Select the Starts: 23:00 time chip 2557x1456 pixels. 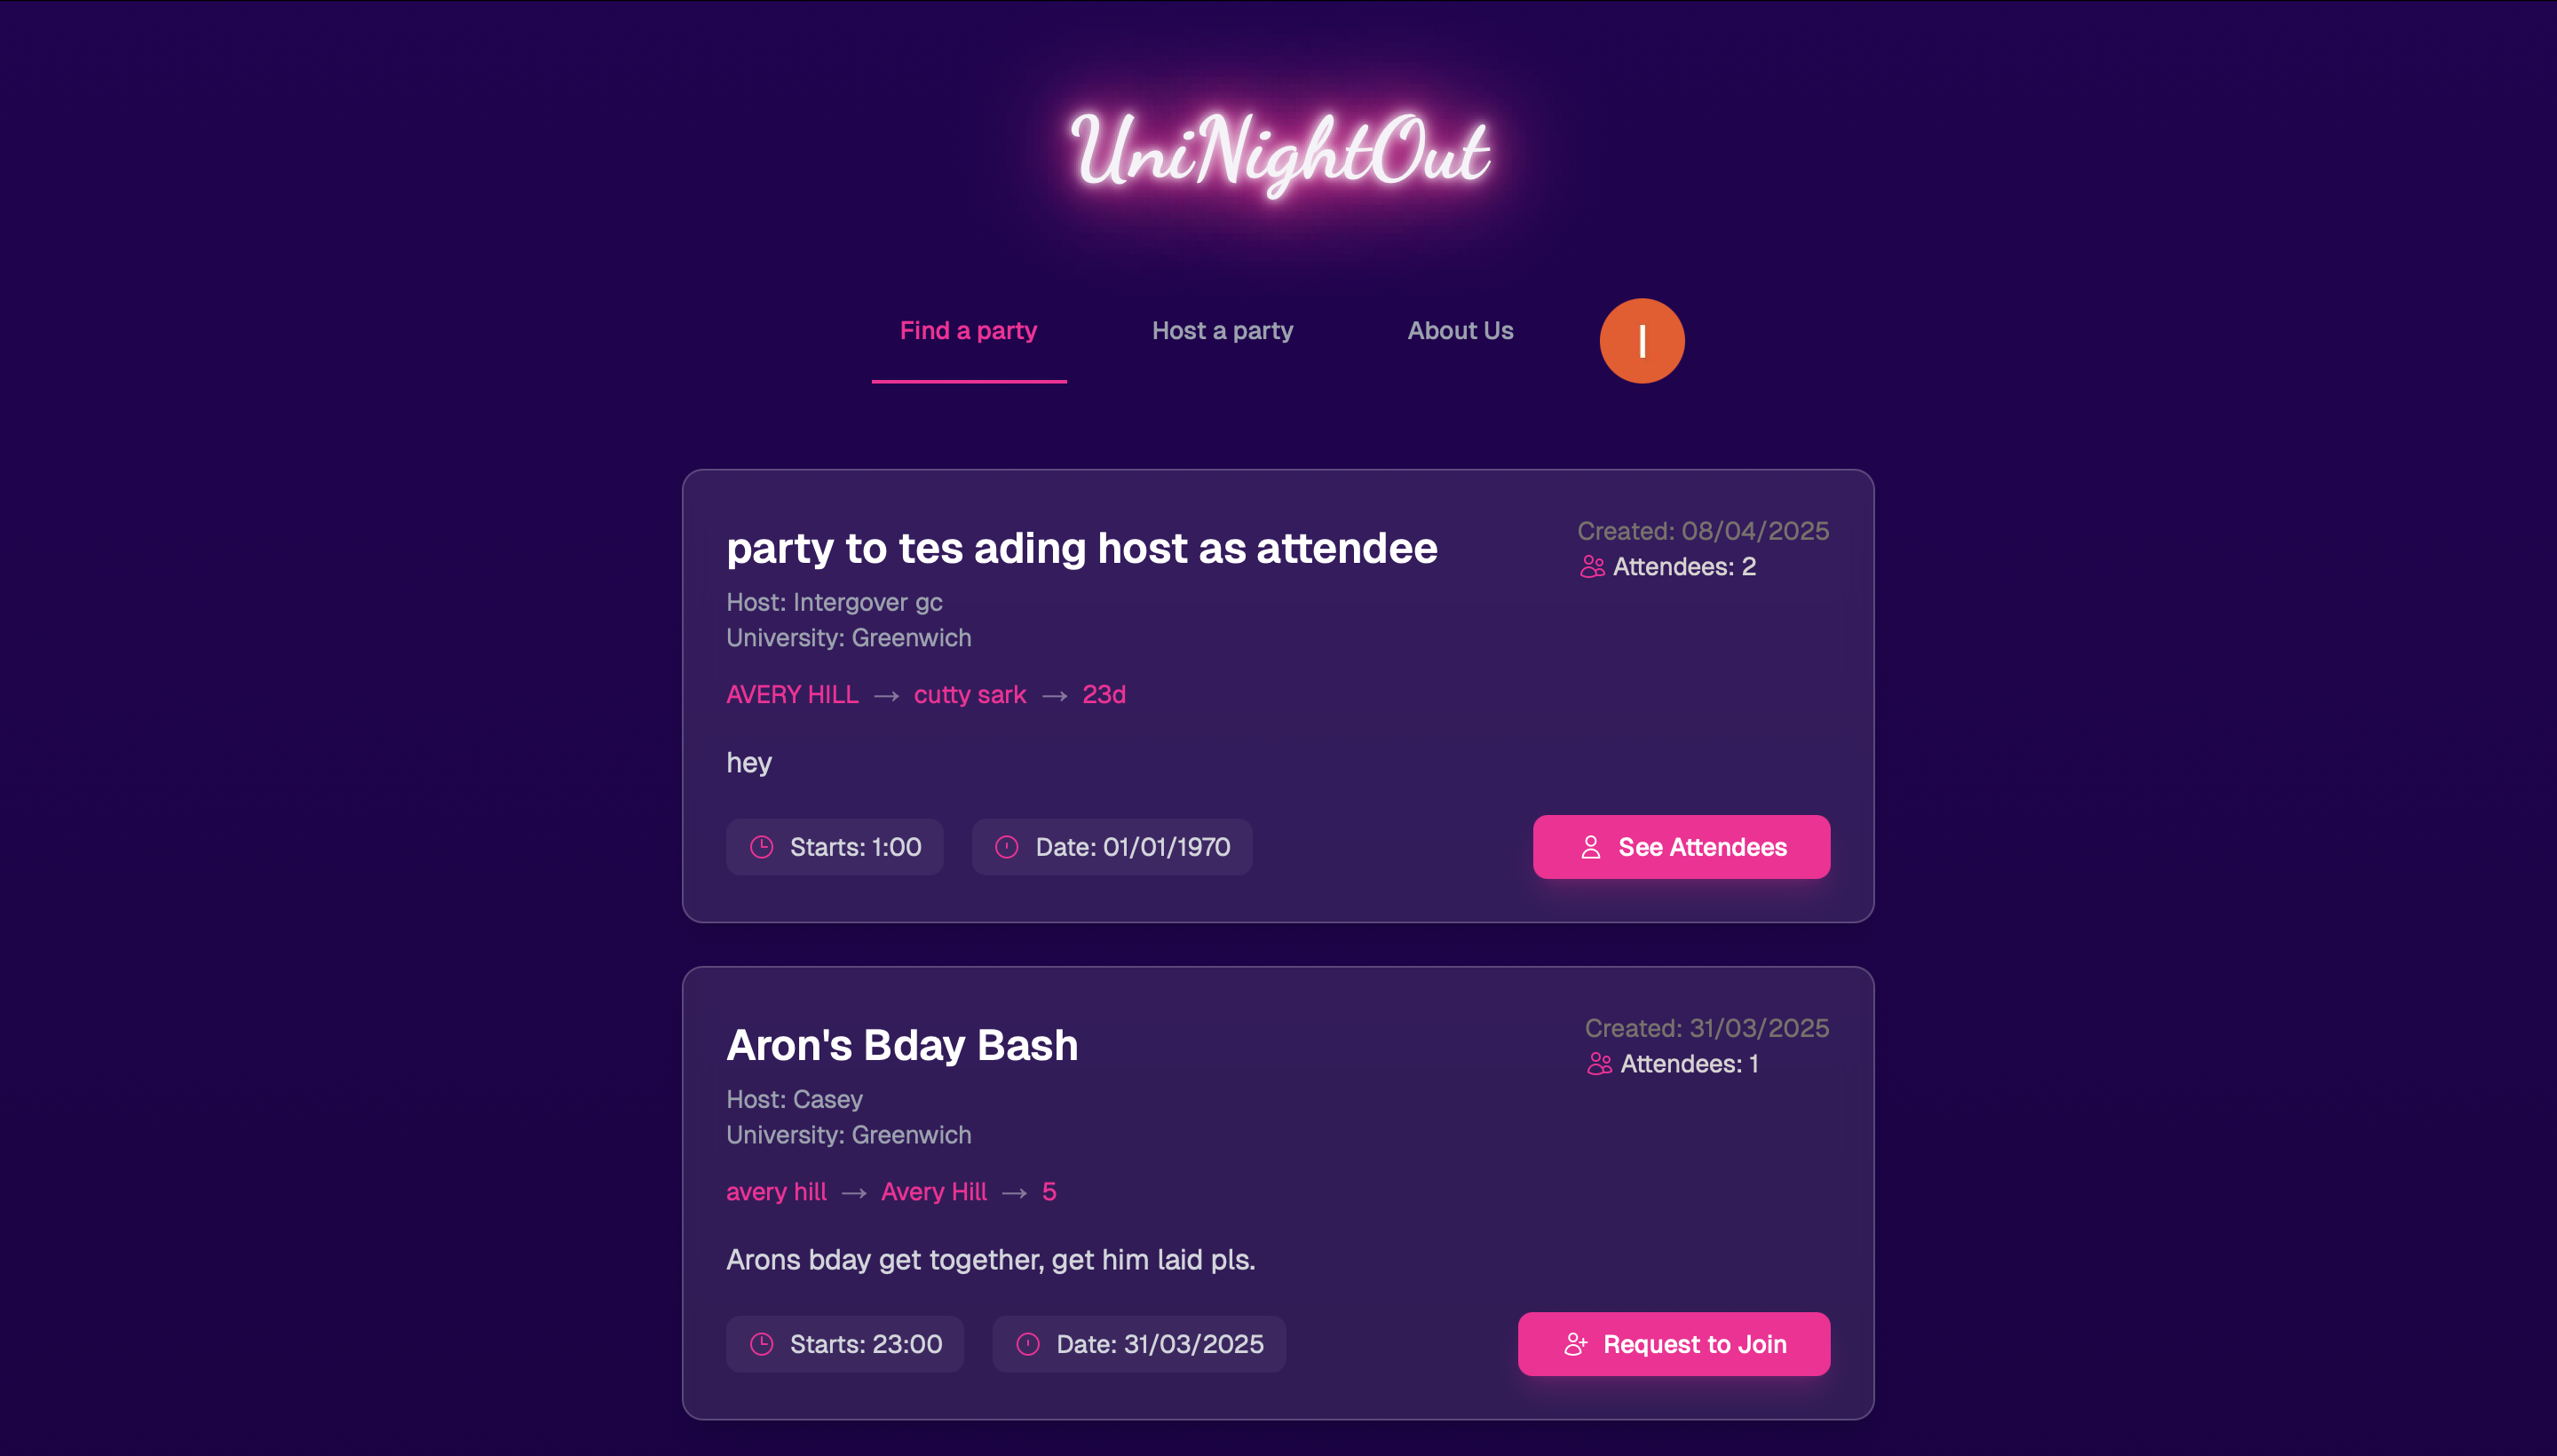845,1344
